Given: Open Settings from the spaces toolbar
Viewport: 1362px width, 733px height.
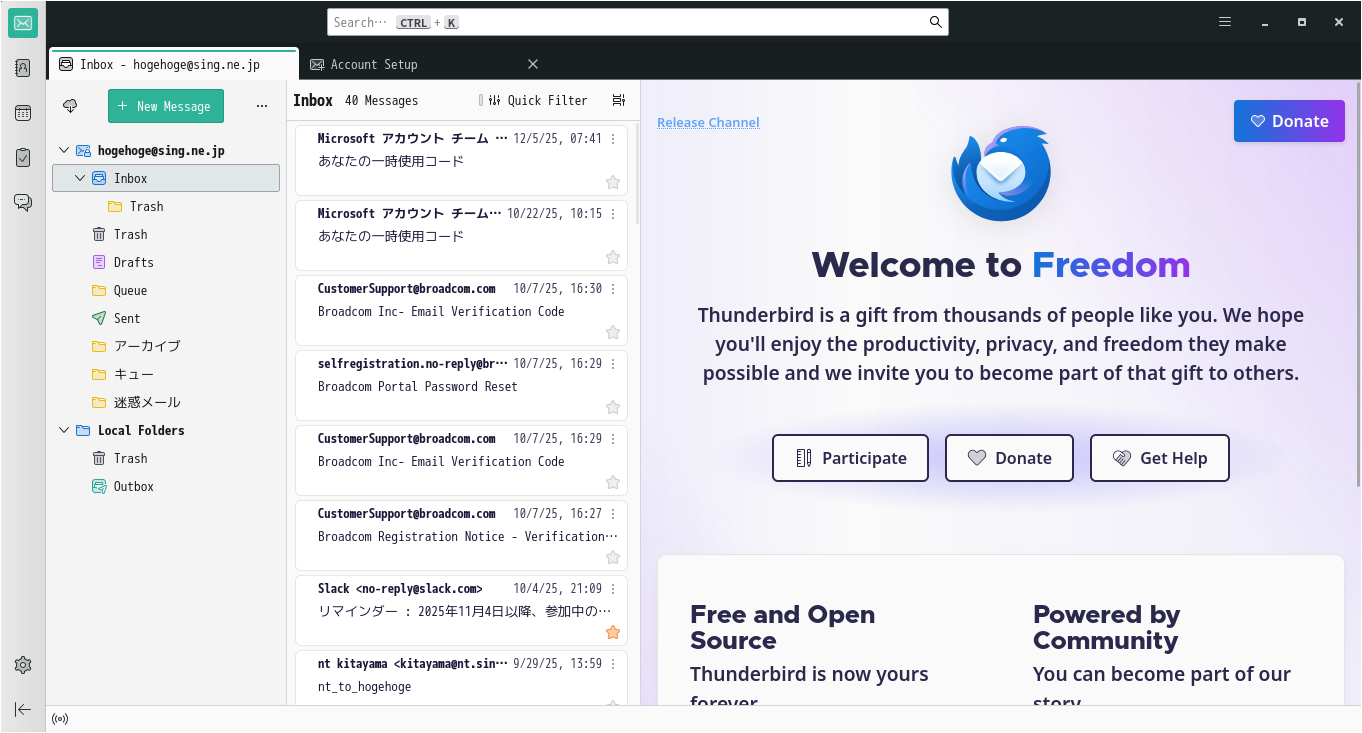Looking at the screenshot, I should (23, 665).
